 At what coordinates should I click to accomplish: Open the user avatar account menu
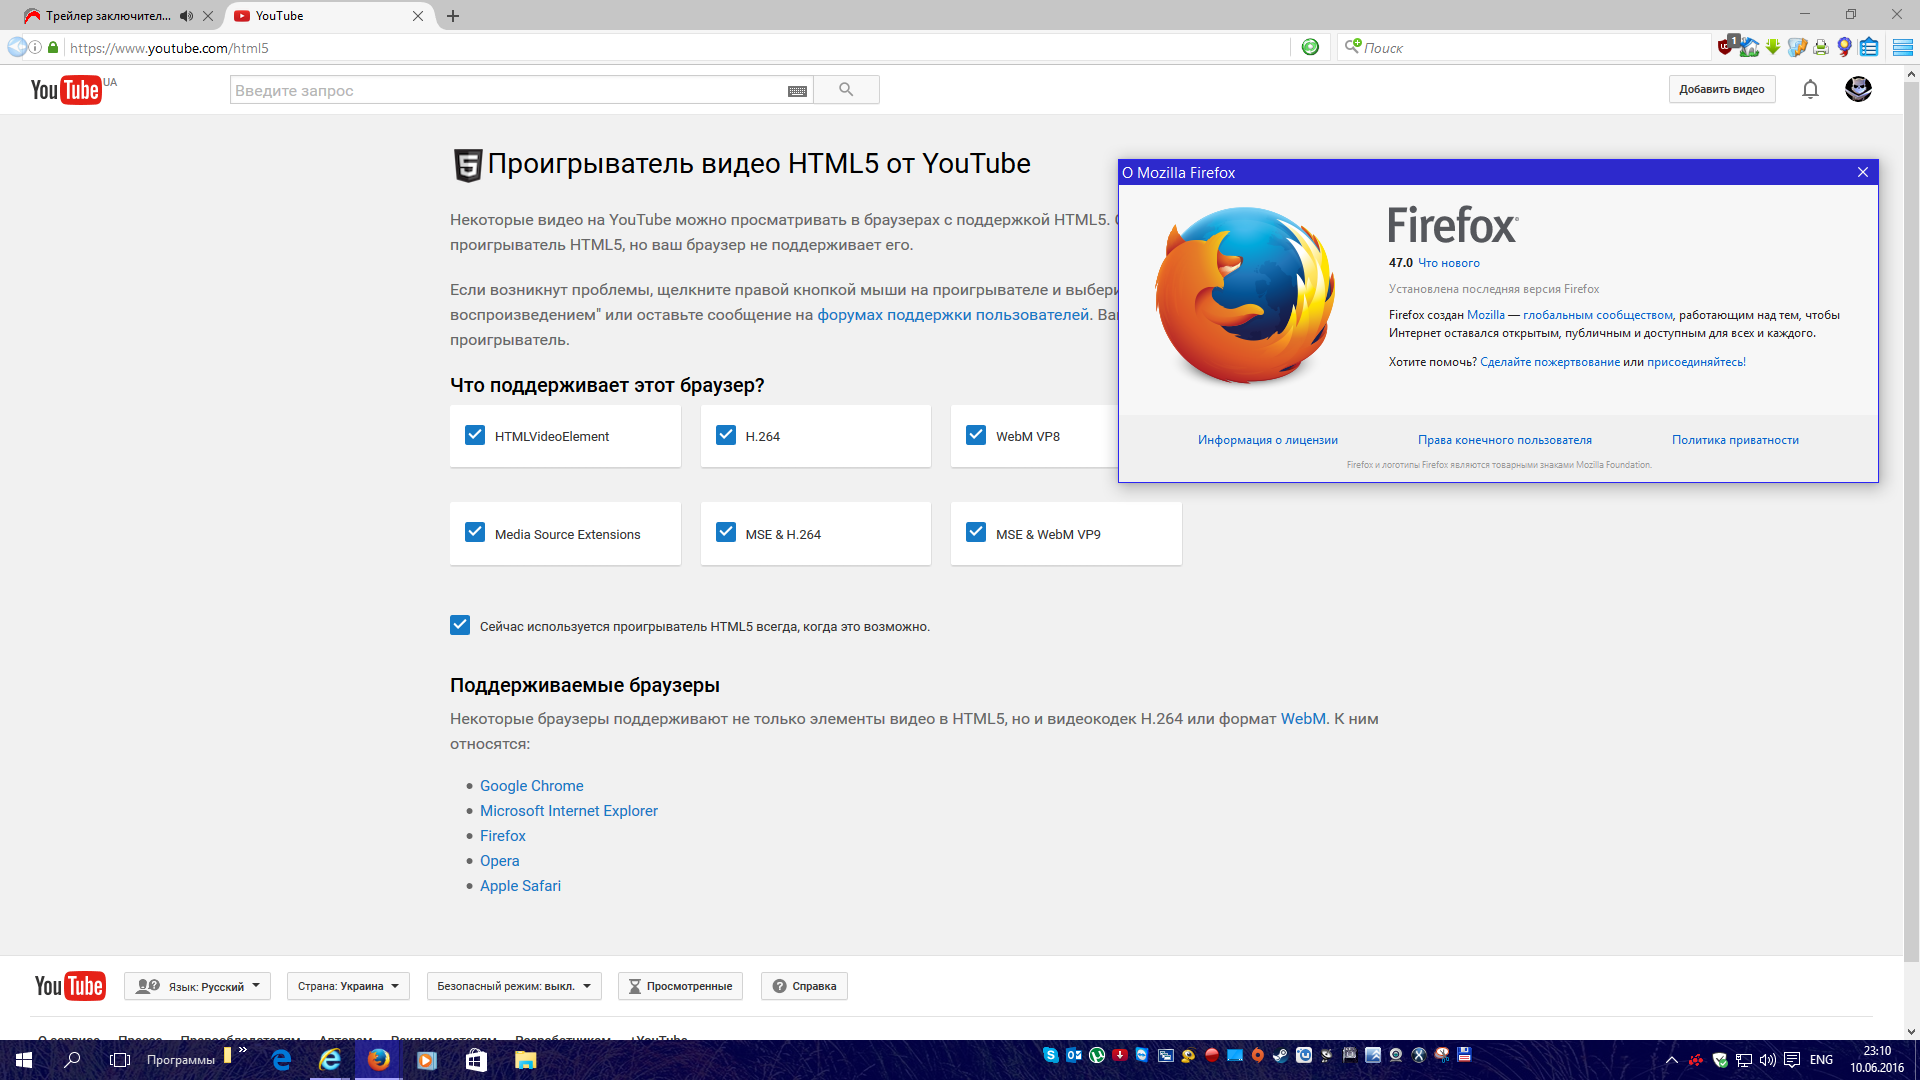(1858, 89)
